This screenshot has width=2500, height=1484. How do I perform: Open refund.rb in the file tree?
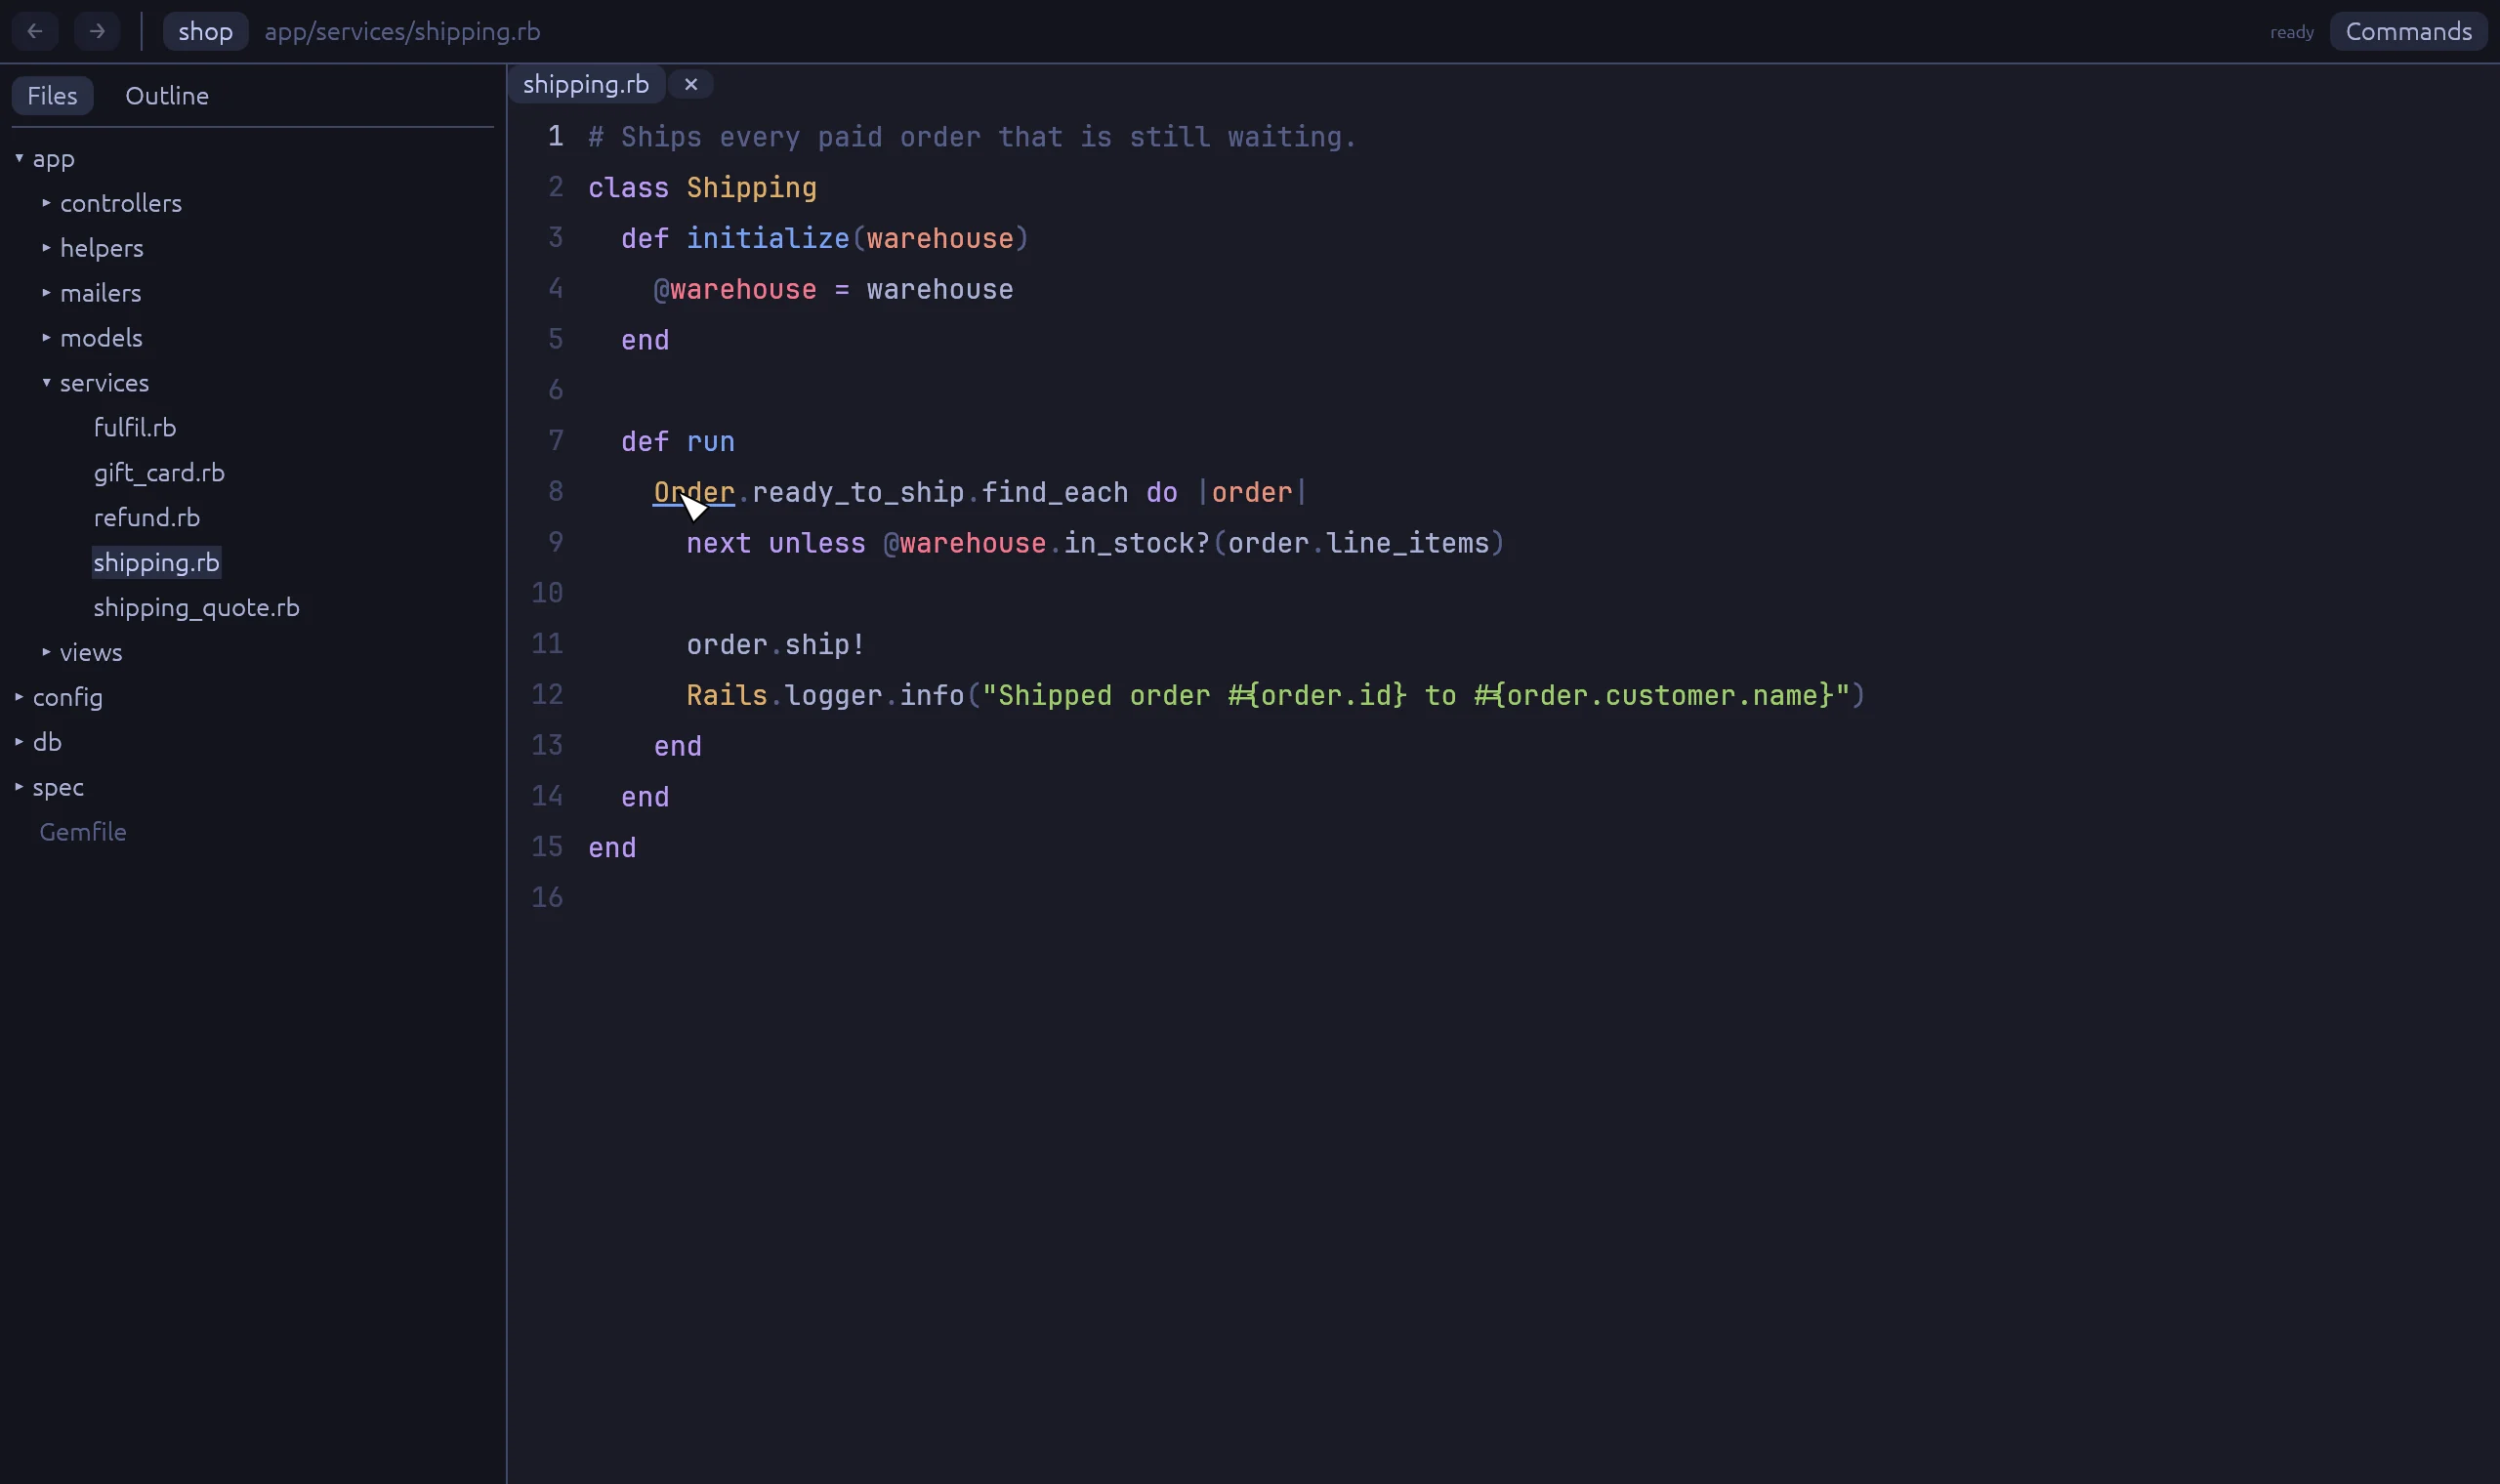147,517
